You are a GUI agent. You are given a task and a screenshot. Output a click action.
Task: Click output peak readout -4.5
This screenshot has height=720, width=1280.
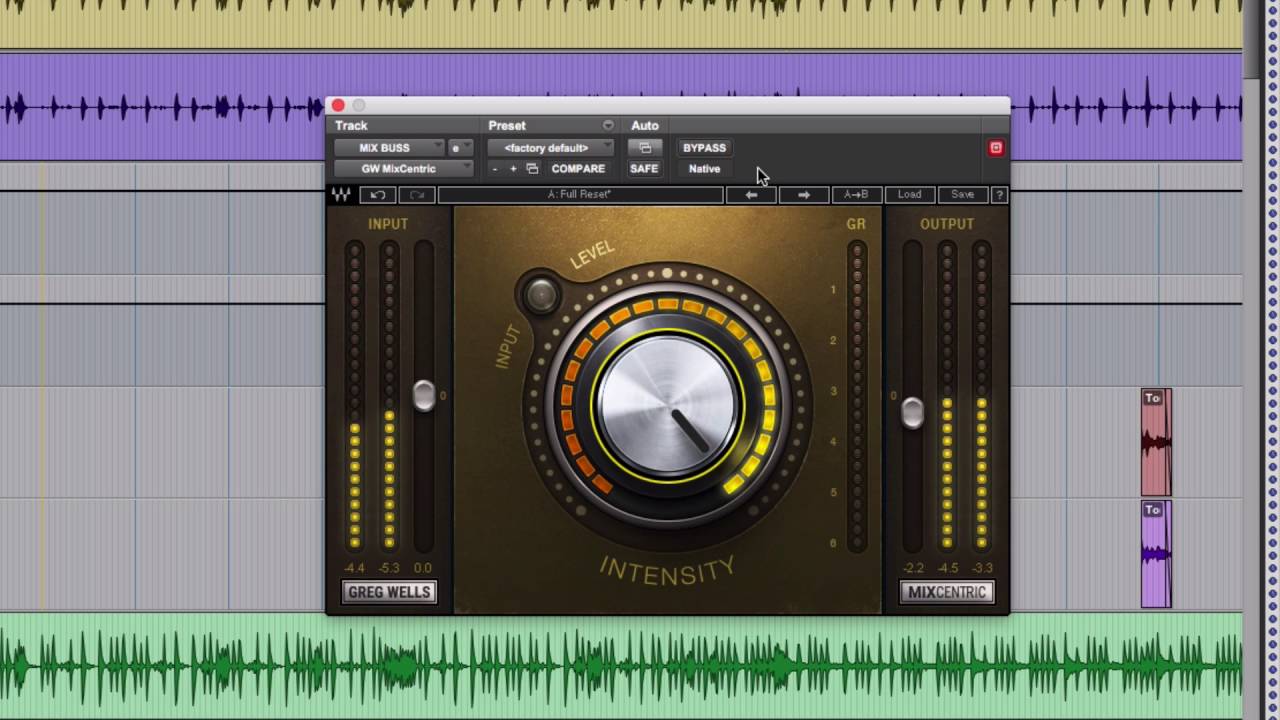[947, 568]
